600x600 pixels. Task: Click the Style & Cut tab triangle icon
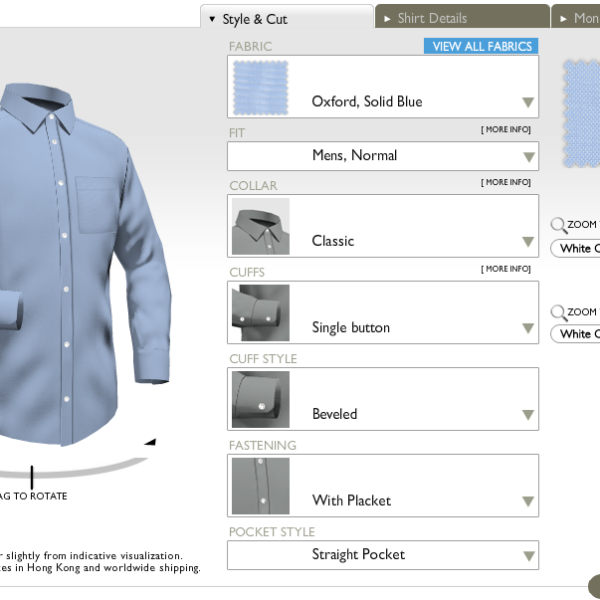(x=212, y=19)
